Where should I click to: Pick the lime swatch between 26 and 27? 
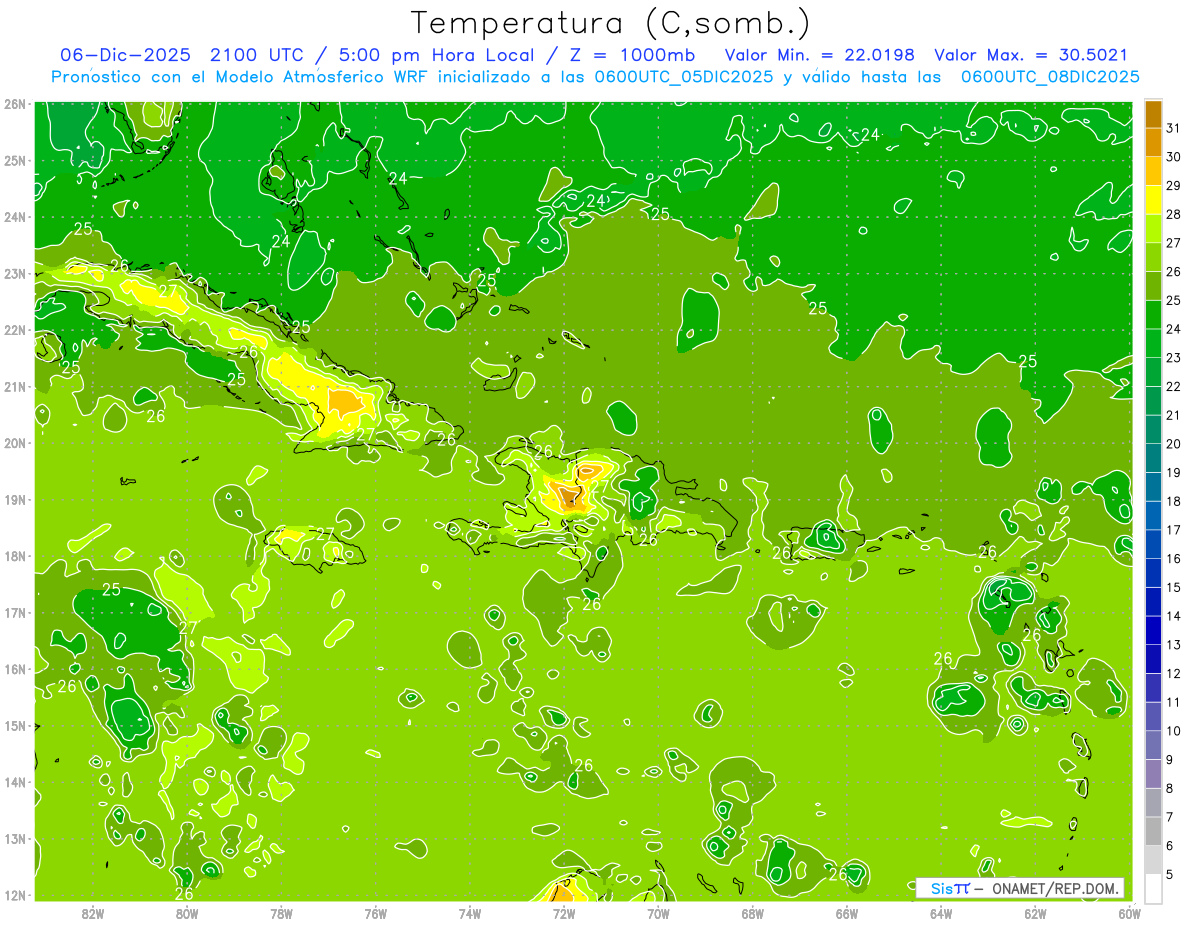pyautogui.click(x=1153, y=257)
